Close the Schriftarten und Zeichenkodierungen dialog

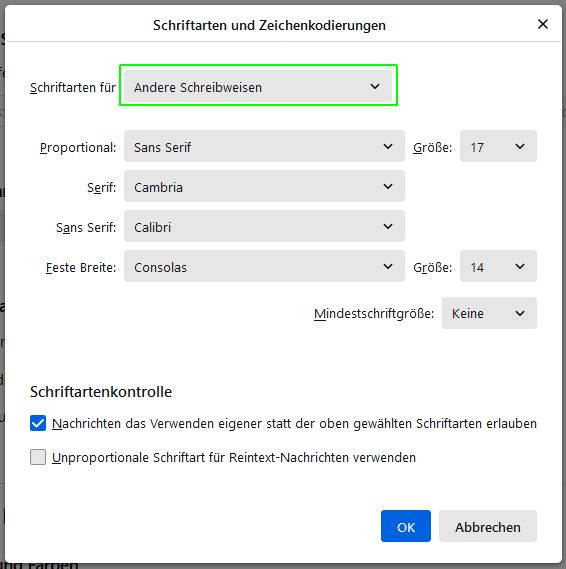coord(542,24)
